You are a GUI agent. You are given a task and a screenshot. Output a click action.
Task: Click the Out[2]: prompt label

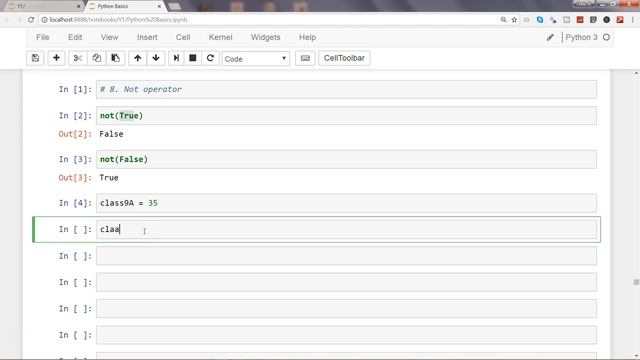(76, 134)
